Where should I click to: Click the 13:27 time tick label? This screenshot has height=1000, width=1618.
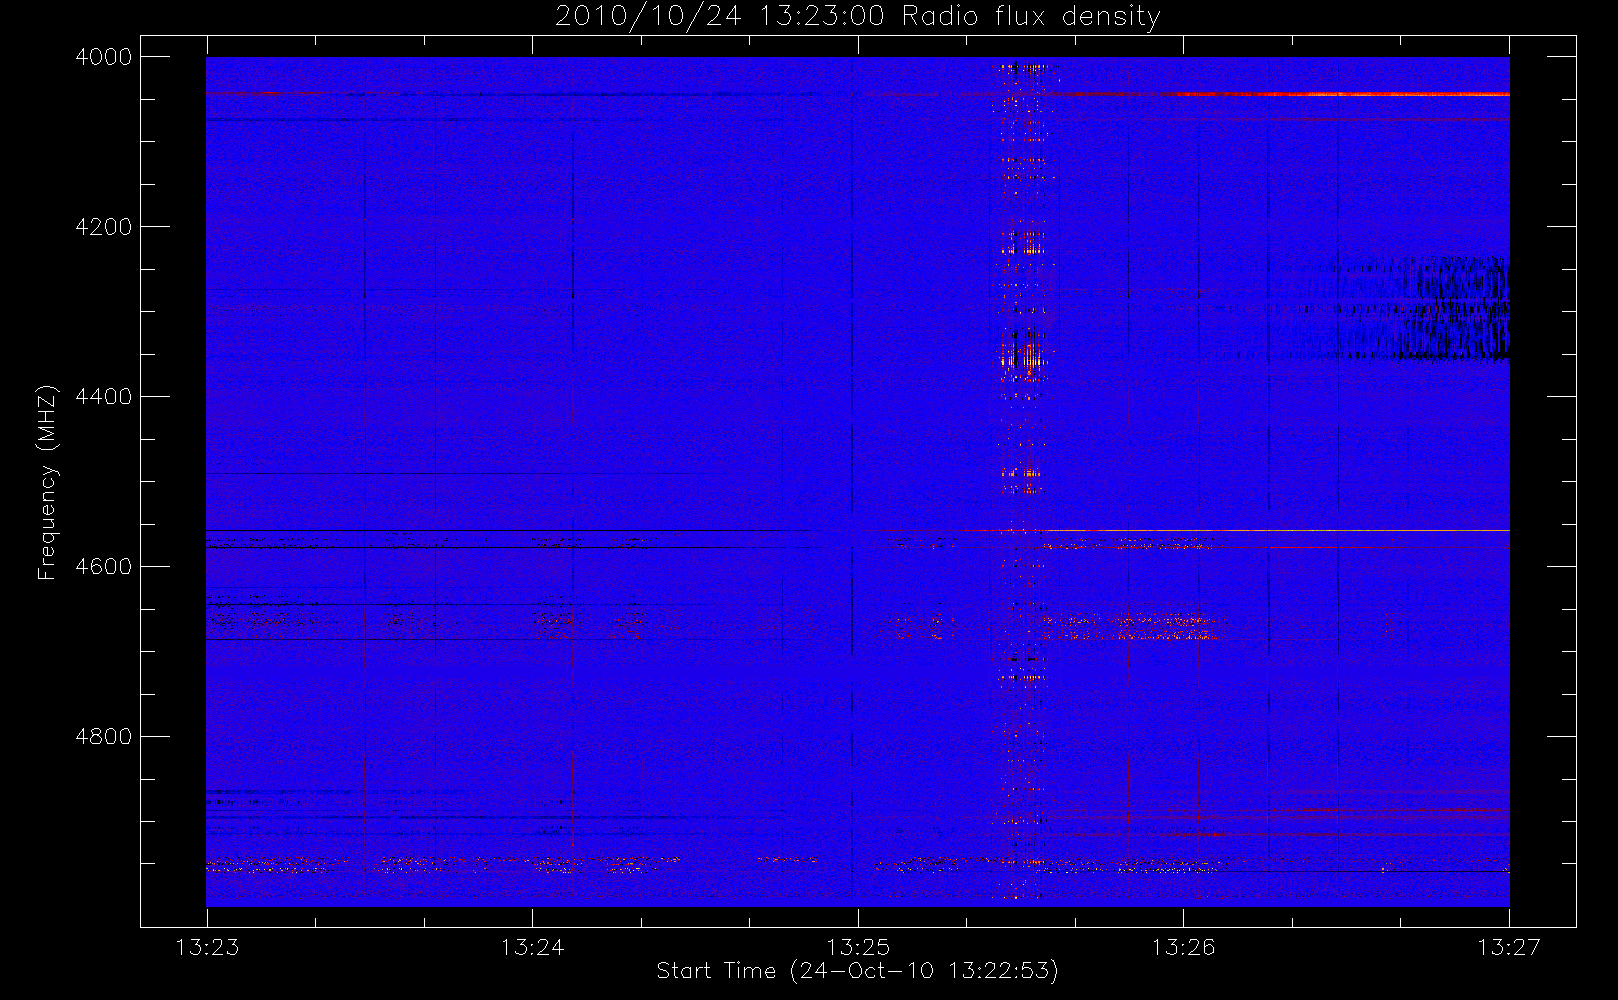[1509, 947]
